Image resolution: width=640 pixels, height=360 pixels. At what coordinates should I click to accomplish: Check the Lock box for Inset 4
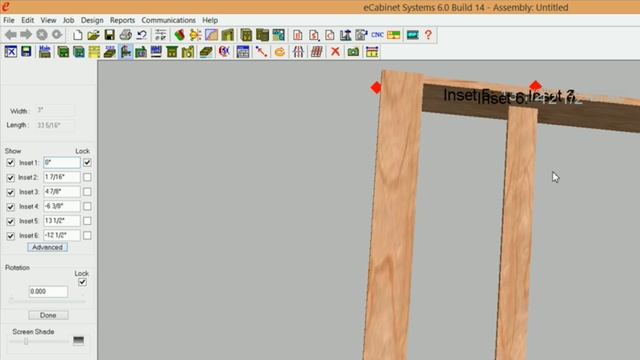[87, 206]
